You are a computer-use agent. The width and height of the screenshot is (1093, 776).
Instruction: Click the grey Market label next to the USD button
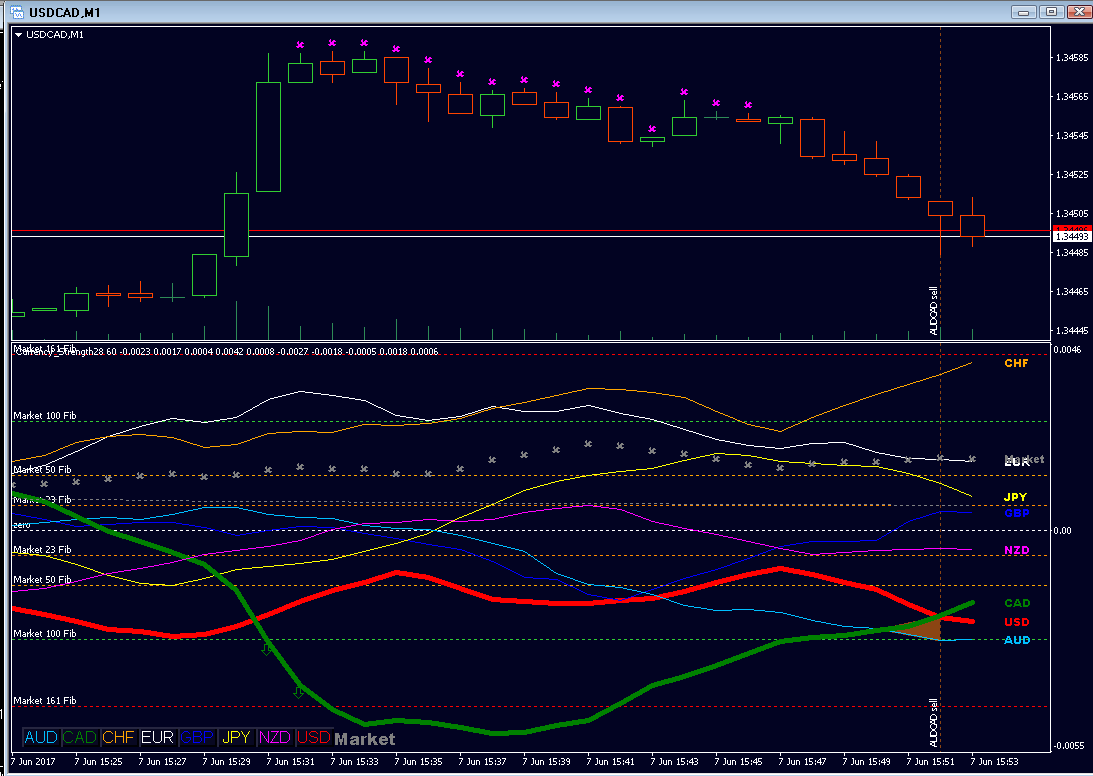point(365,739)
